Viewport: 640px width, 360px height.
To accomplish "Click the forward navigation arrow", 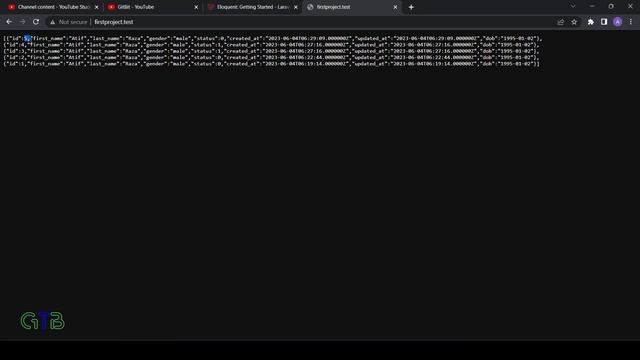I will pos(23,22).
